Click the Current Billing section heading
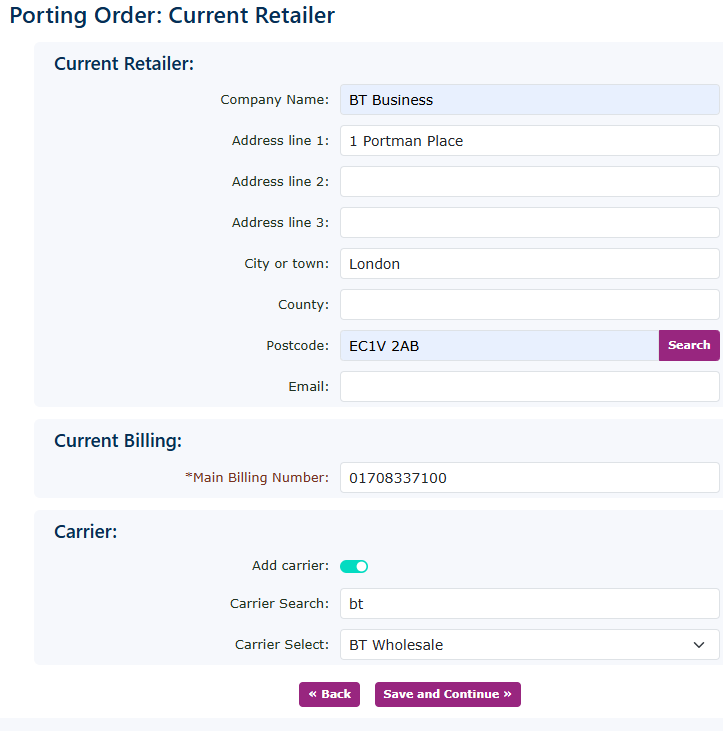This screenshot has width=723, height=731. (118, 441)
